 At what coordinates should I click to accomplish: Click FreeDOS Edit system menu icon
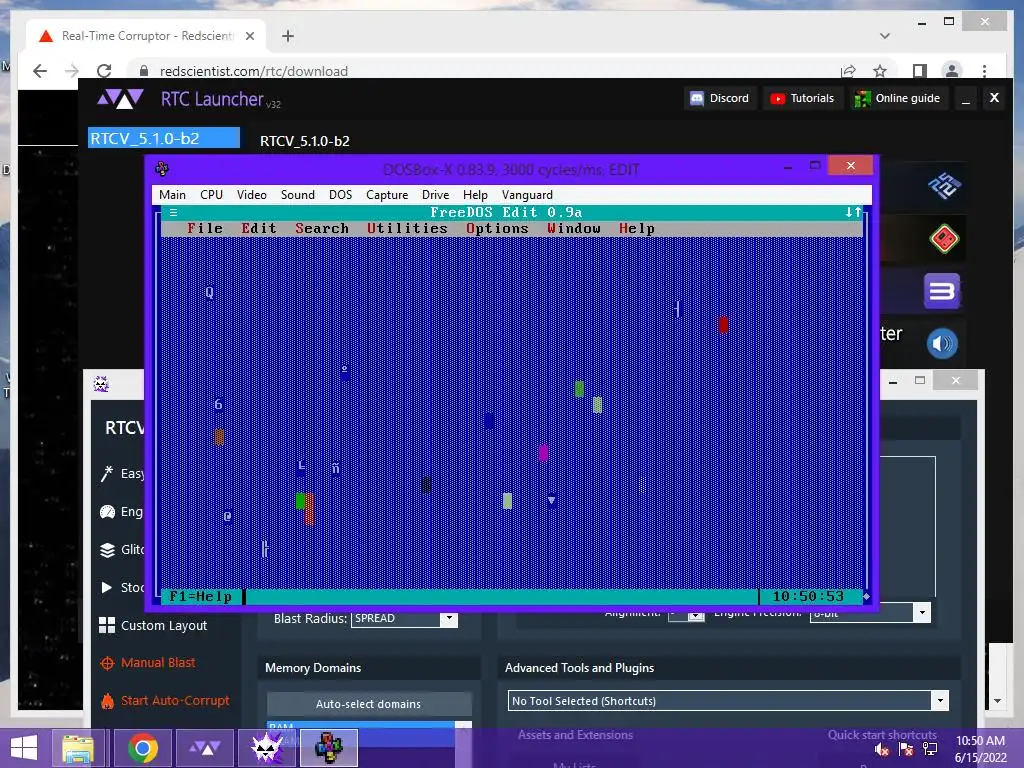pyautogui.click(x=173, y=212)
